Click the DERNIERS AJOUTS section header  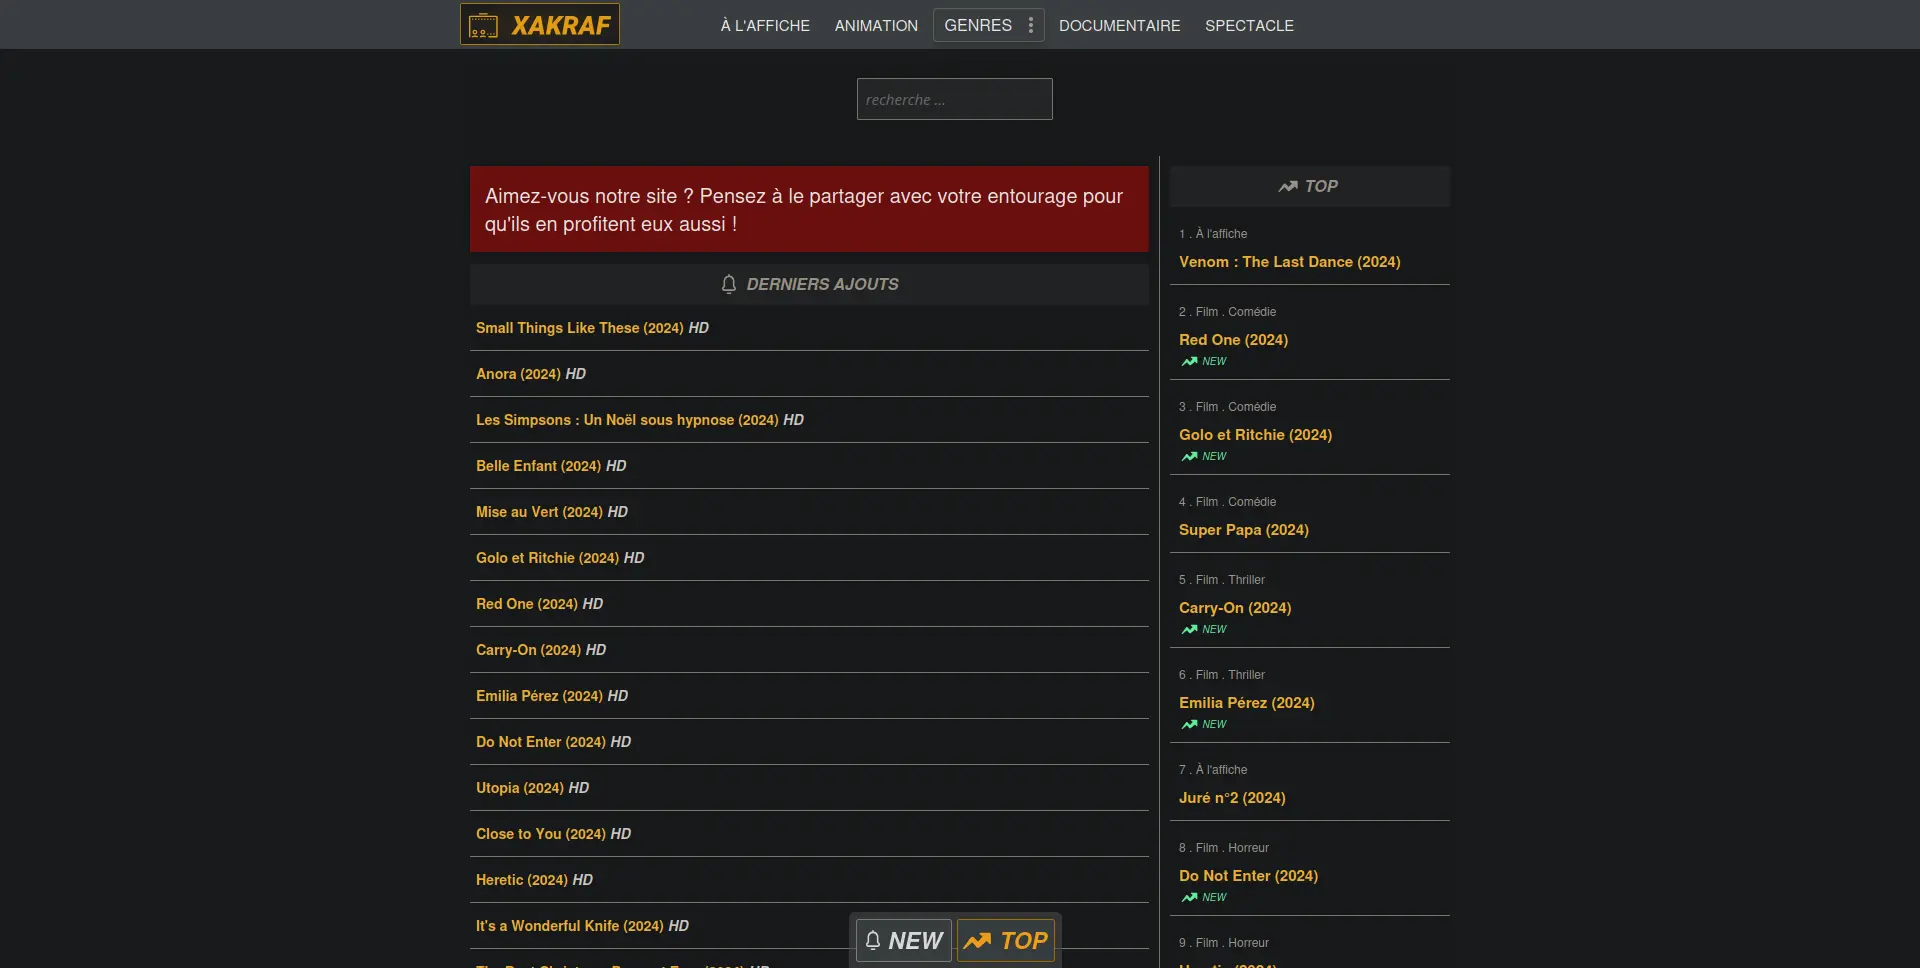point(809,284)
